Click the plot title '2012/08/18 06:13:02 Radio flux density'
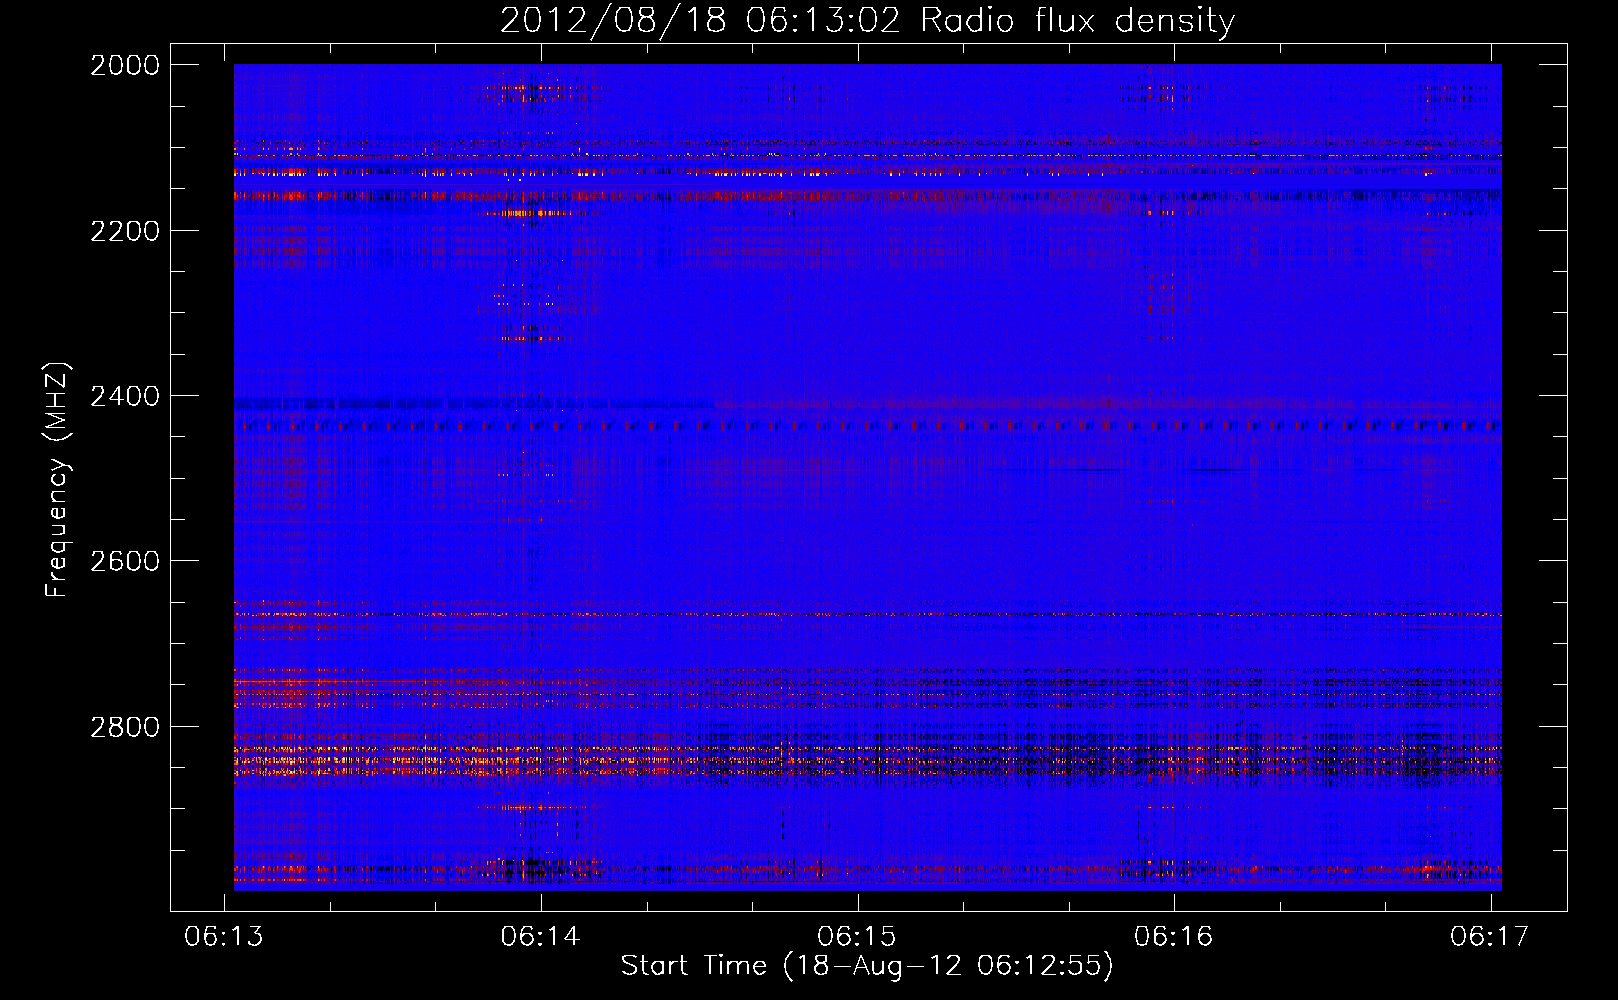 click(x=867, y=21)
